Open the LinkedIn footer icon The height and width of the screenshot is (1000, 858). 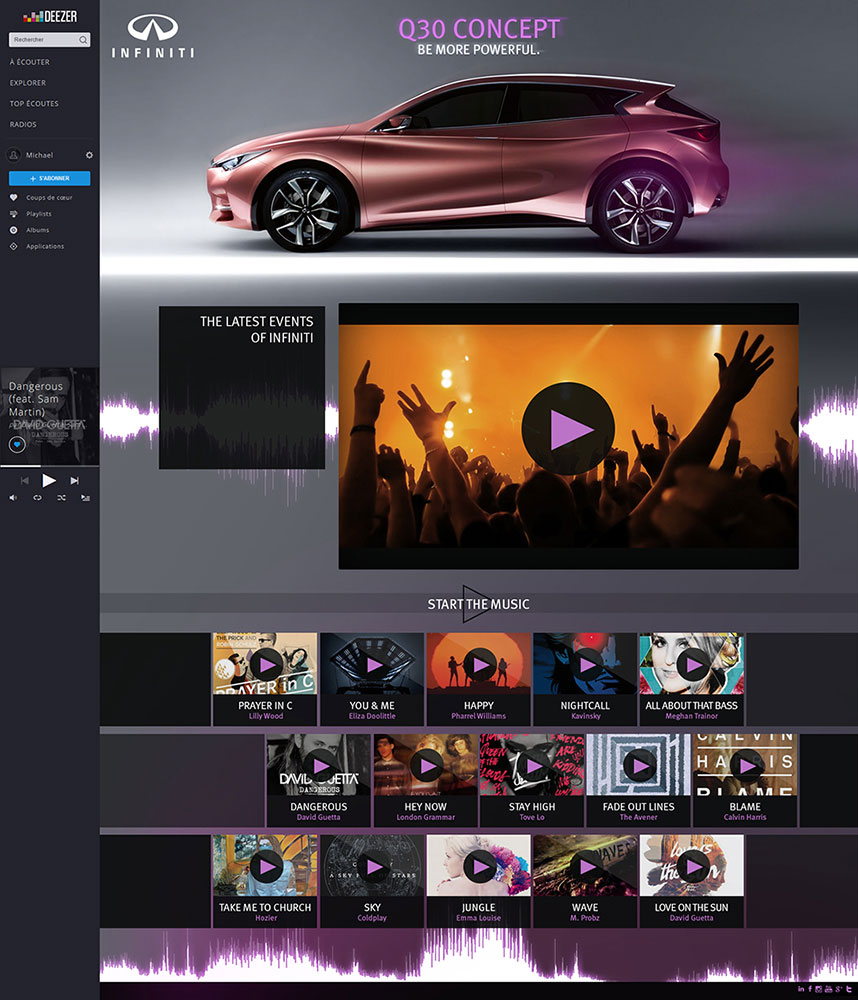(801, 989)
